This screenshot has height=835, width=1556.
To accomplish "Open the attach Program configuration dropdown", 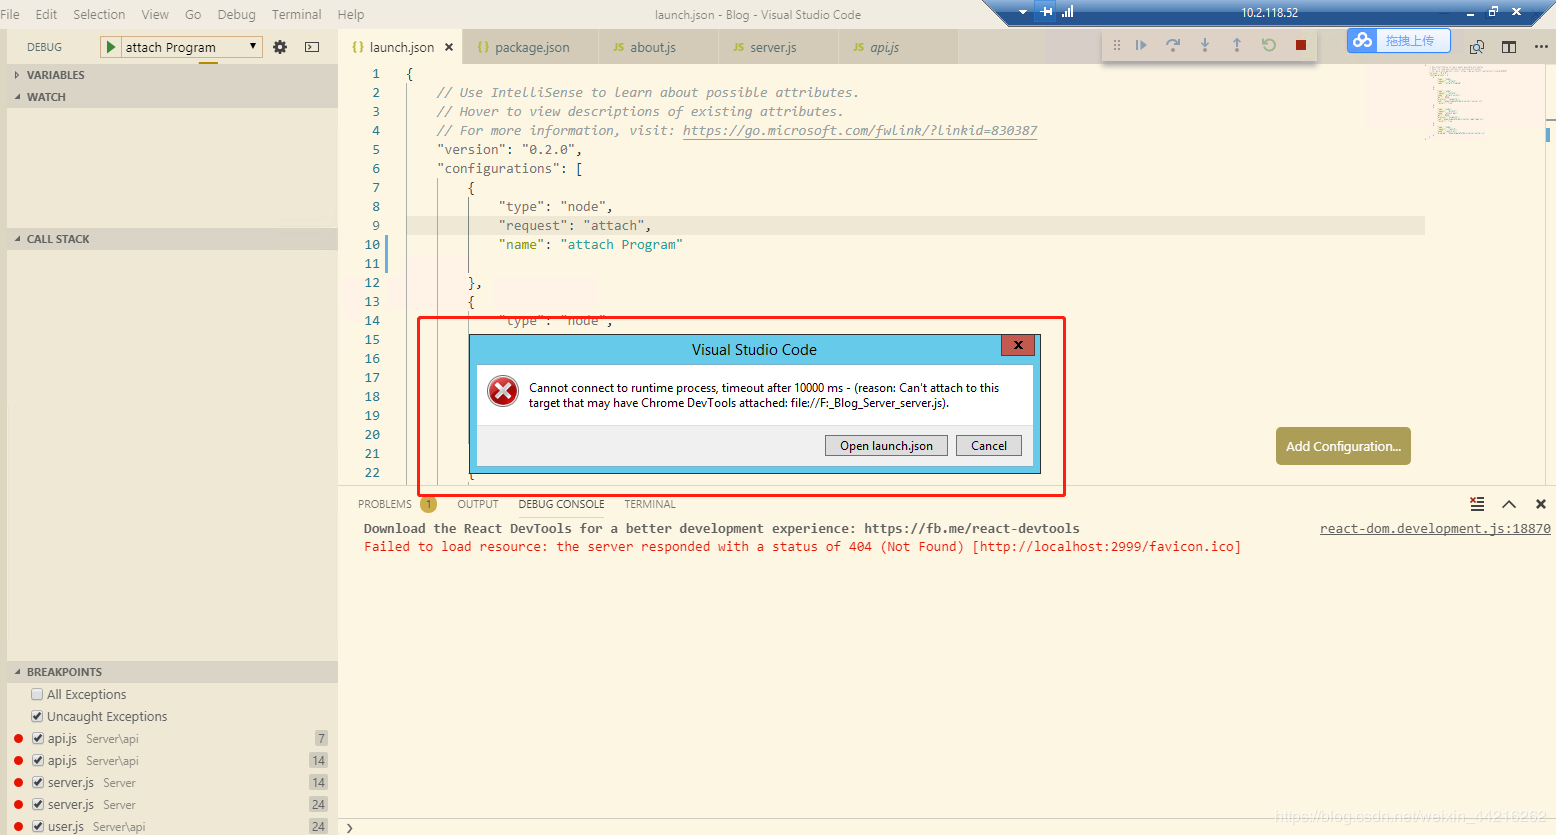I will pyautogui.click(x=191, y=47).
